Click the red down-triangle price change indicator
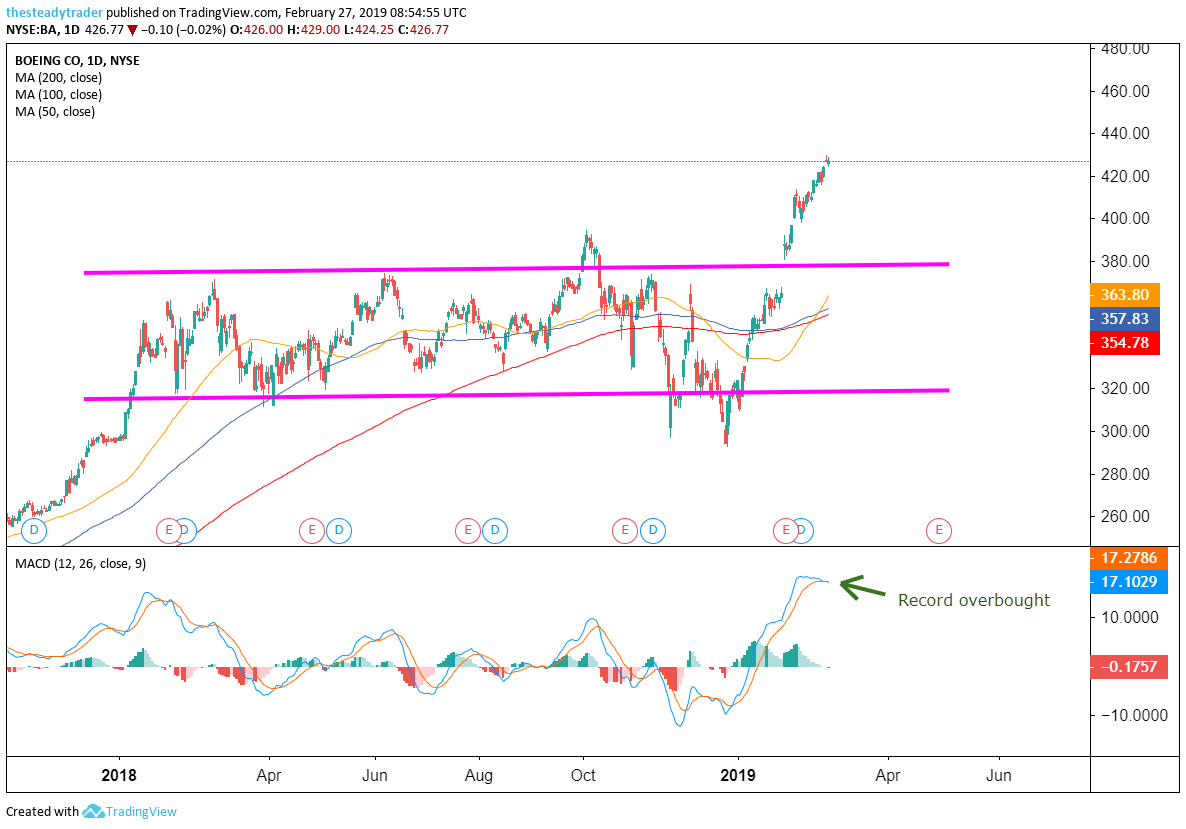The width and height of the screenshot is (1186, 829). click(x=132, y=30)
